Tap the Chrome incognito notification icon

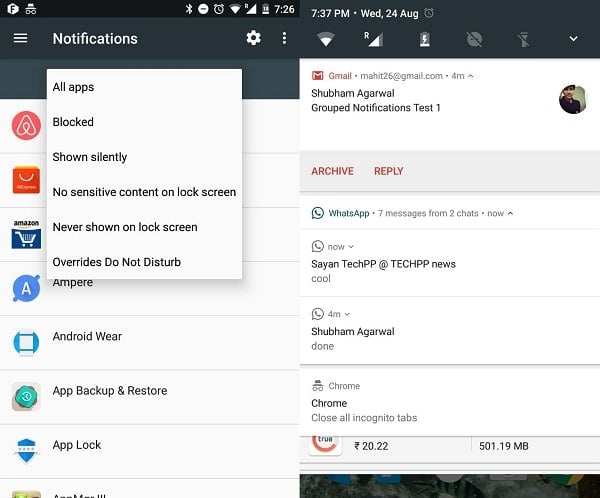click(318, 385)
